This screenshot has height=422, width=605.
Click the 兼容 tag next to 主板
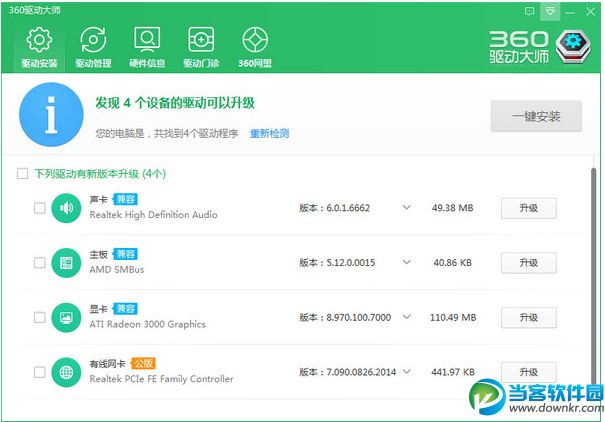pyautogui.click(x=125, y=254)
